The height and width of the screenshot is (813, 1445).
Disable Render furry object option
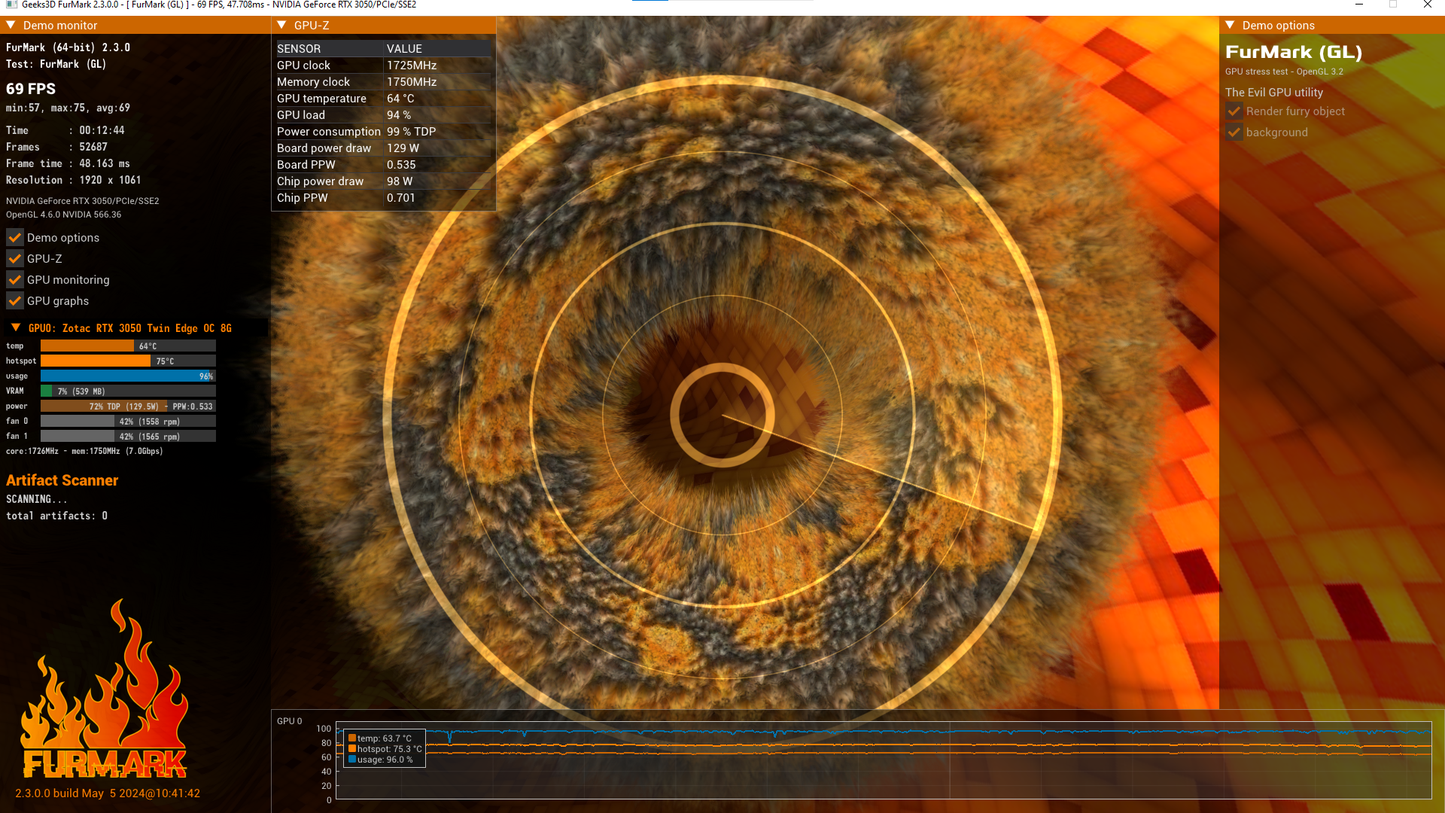(1234, 112)
